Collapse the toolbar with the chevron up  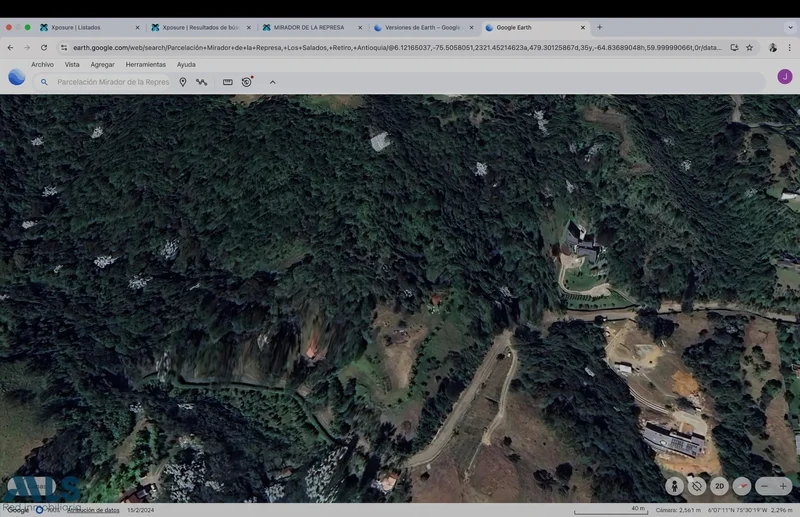pos(272,82)
